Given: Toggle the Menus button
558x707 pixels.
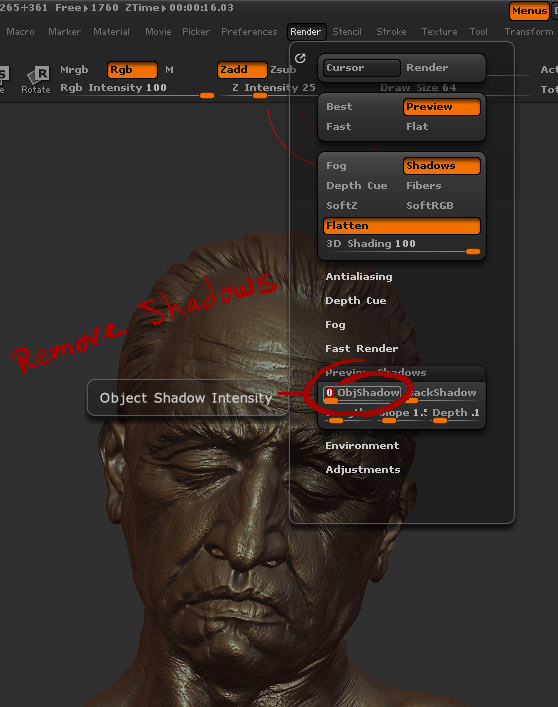Looking at the screenshot, I should pos(529,10).
